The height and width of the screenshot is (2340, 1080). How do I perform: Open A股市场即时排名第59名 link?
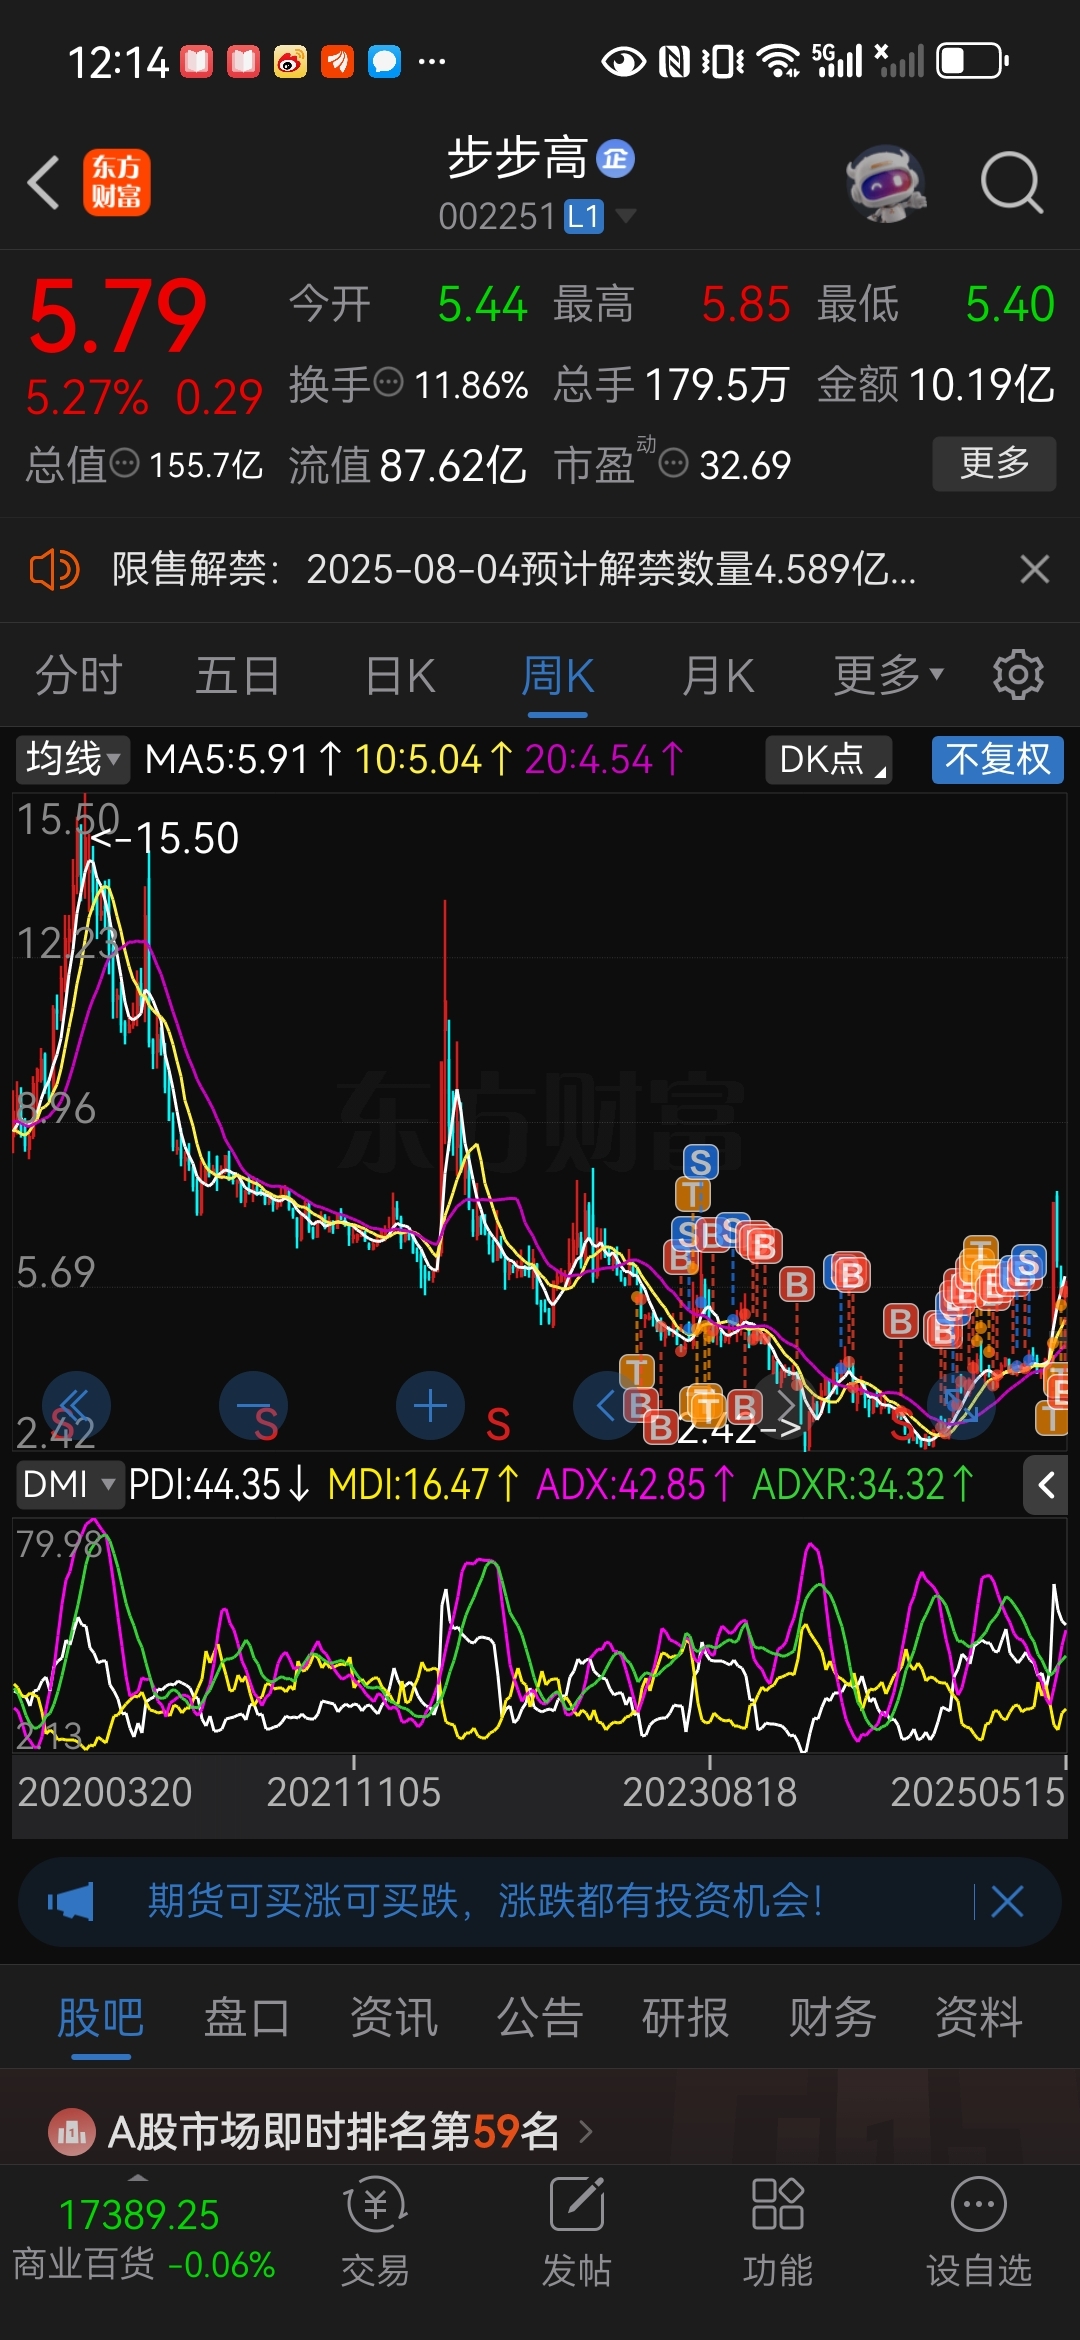tap(333, 2132)
